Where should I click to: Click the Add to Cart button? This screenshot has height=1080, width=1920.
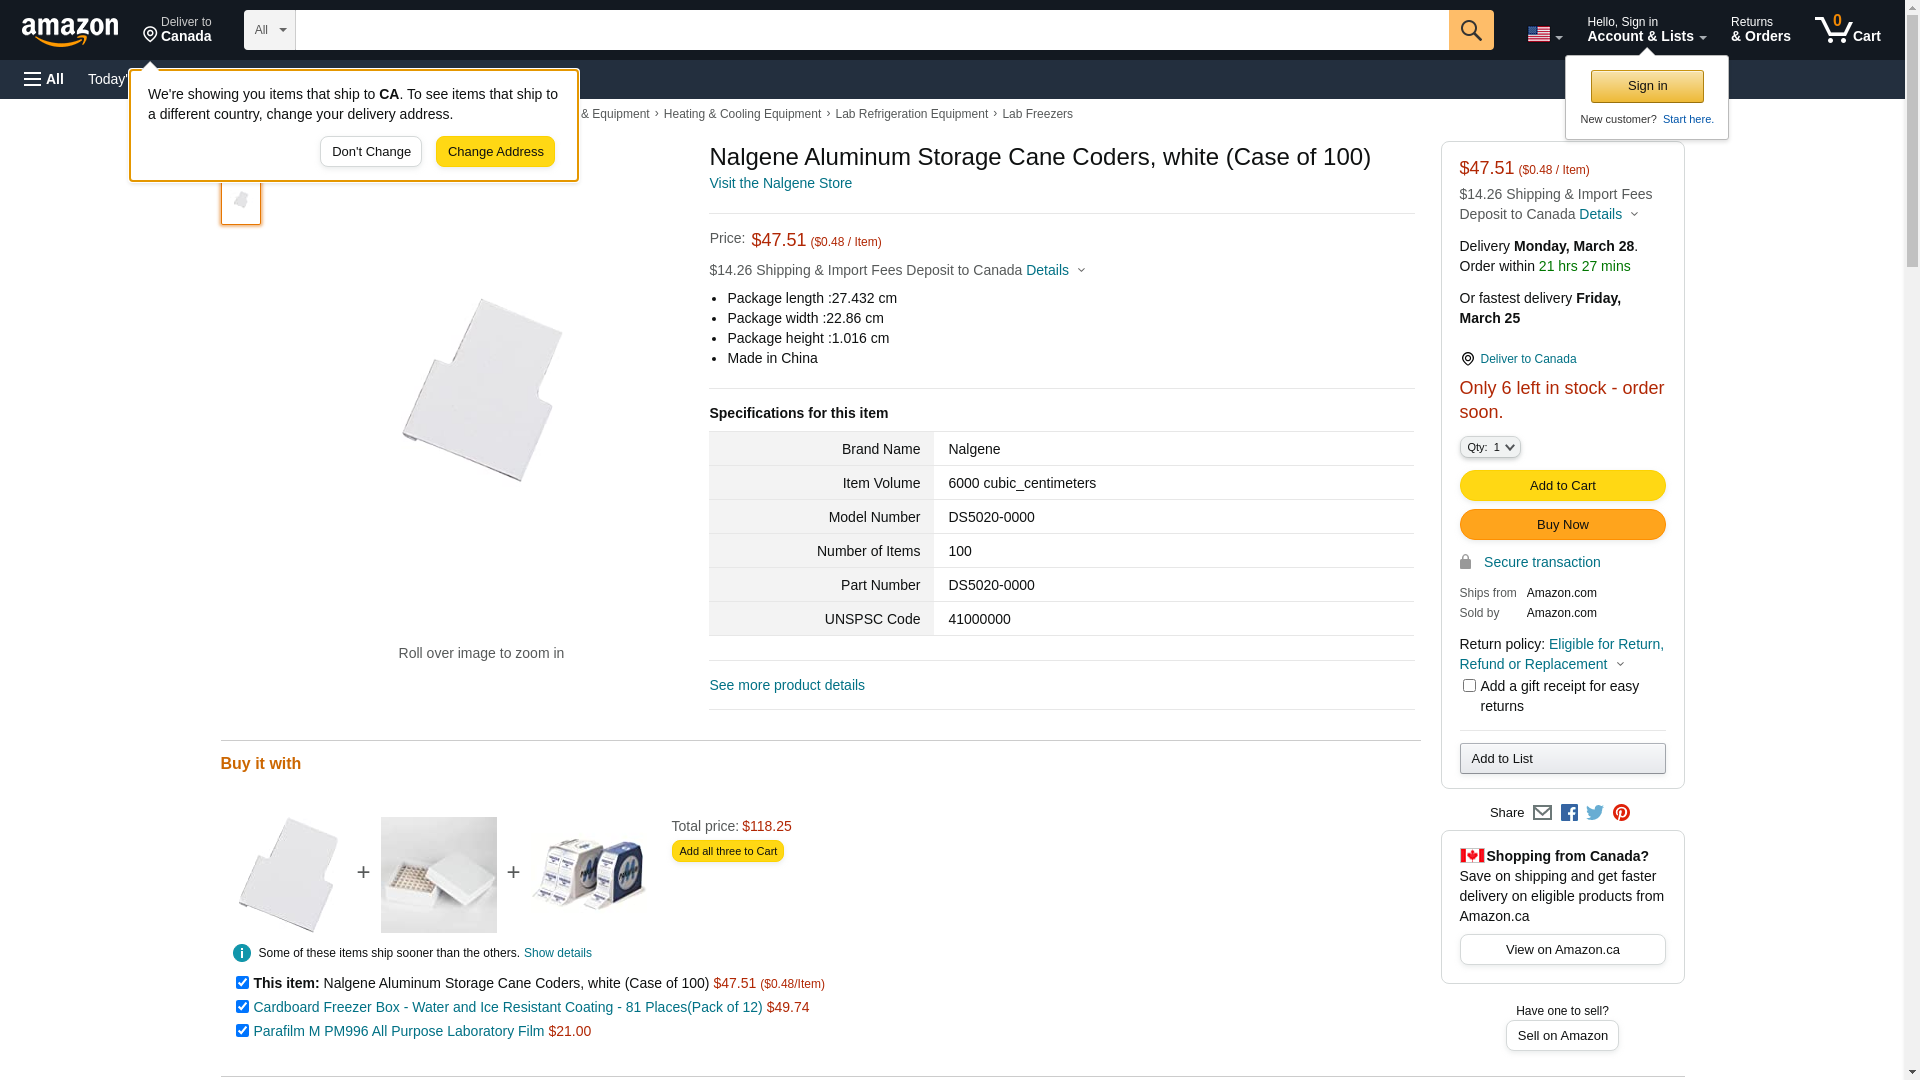click(1562, 486)
